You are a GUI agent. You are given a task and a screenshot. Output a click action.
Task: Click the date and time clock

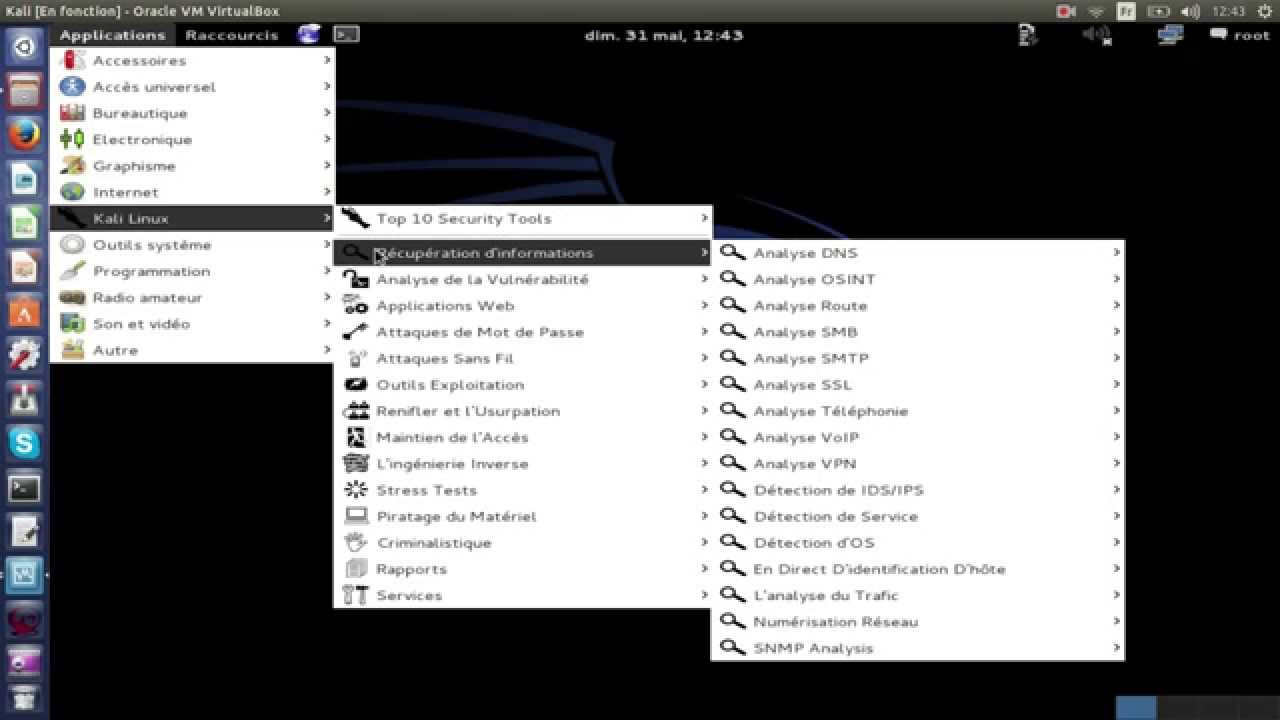[x=664, y=35]
